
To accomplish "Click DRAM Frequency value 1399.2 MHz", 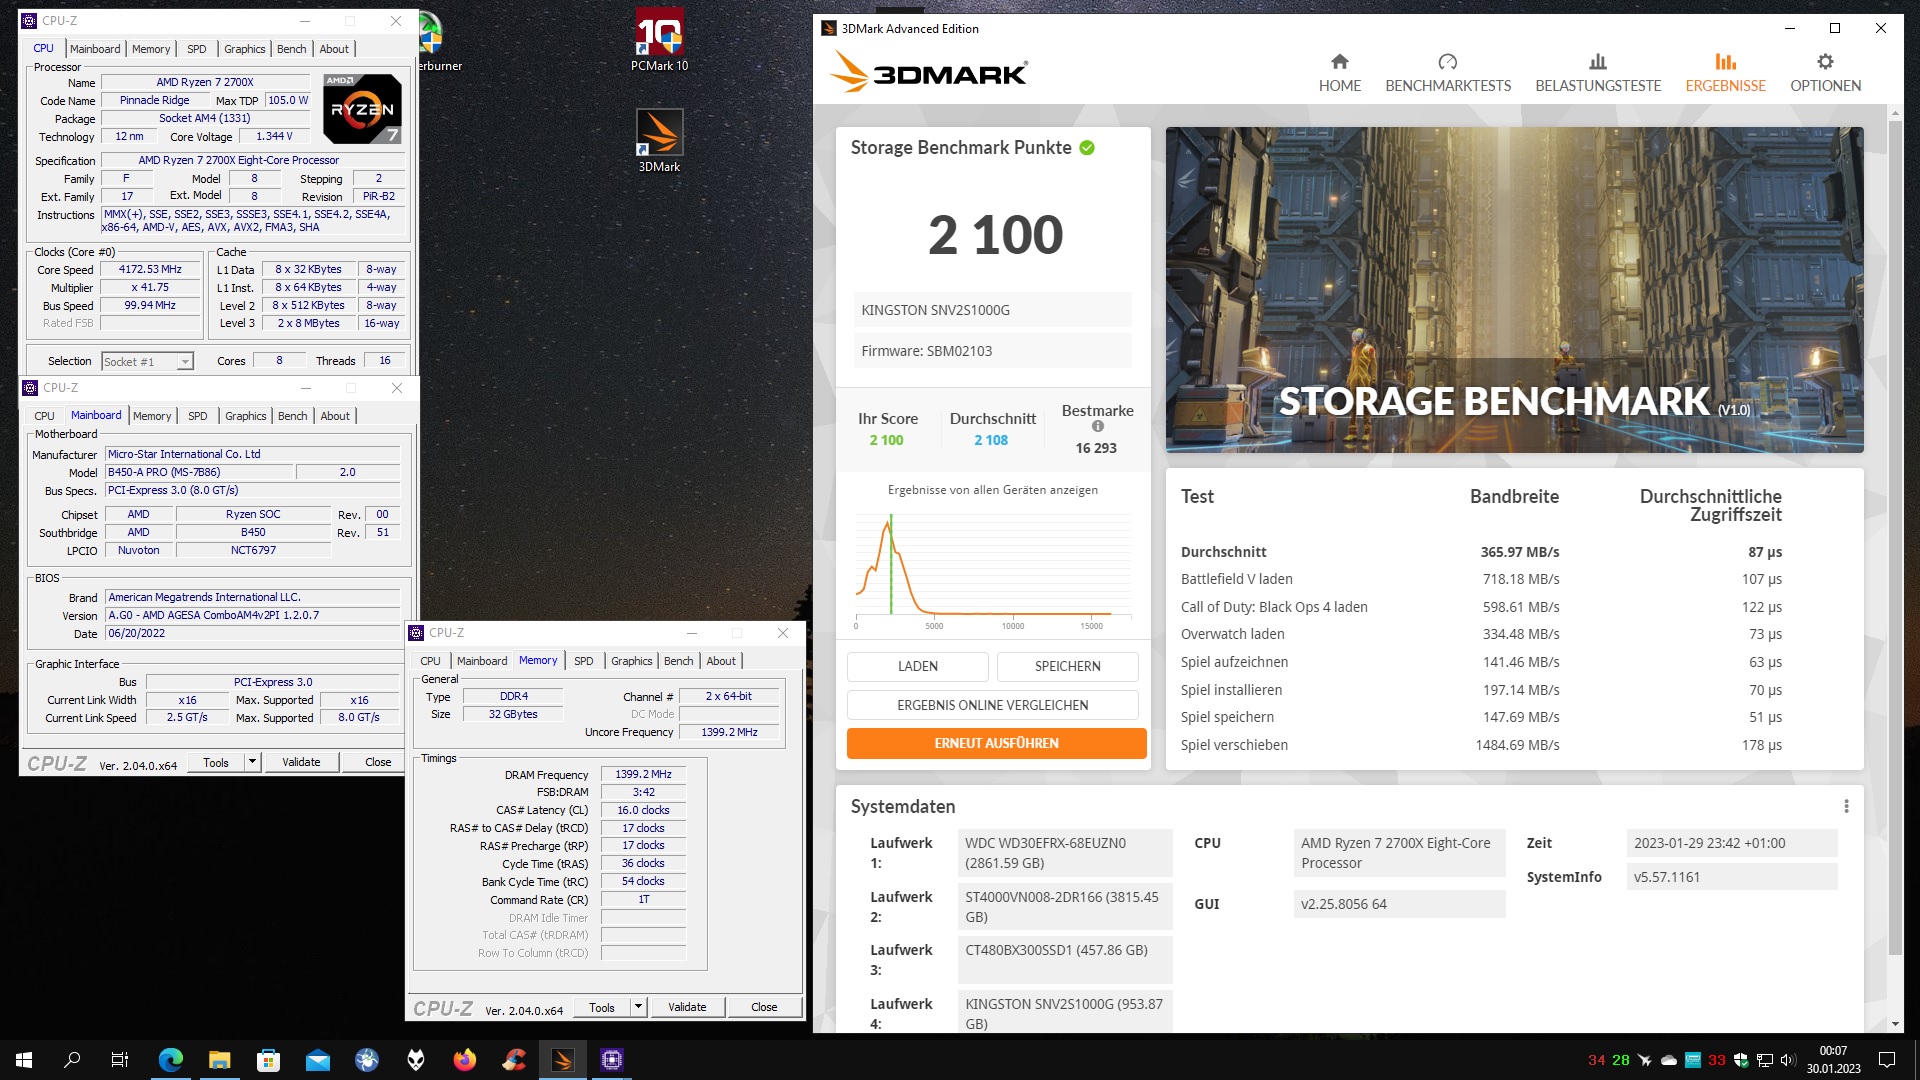I will (643, 775).
